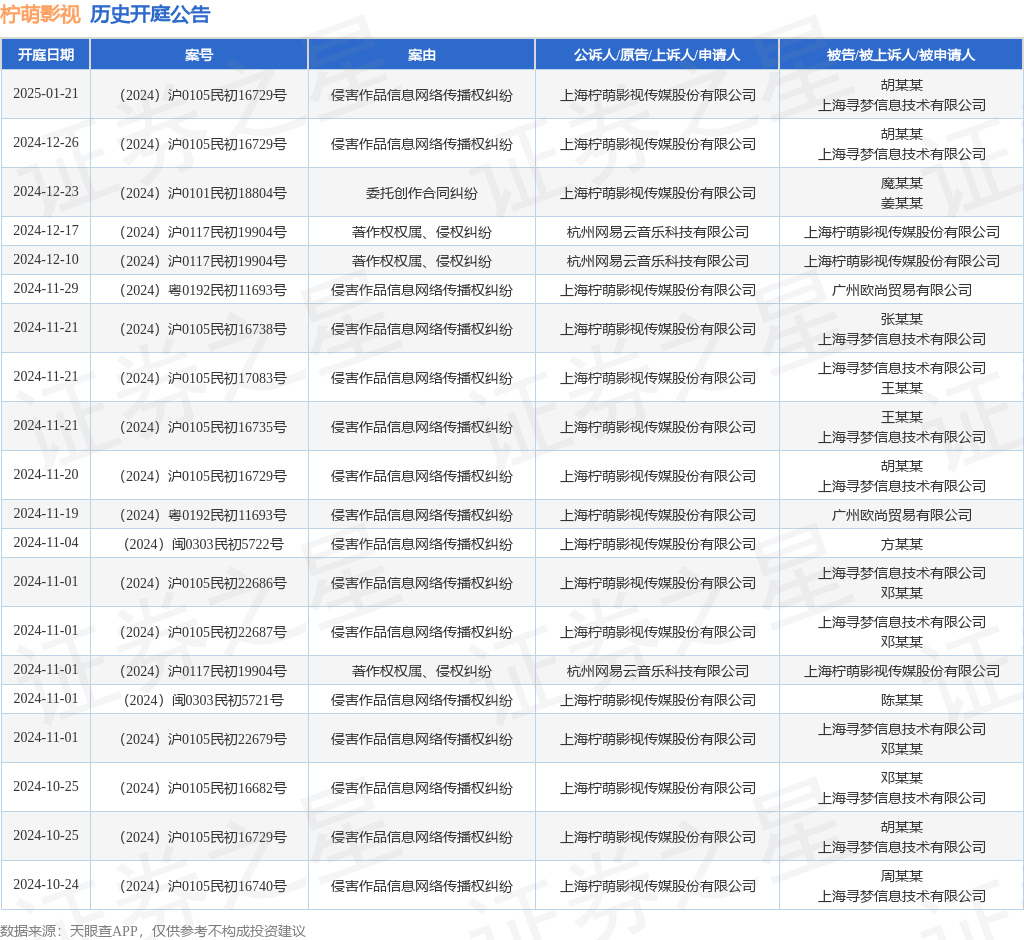The width and height of the screenshot is (1024, 940).
Task: Click case number 沪0105民初22679号
Action: [x=203, y=739]
